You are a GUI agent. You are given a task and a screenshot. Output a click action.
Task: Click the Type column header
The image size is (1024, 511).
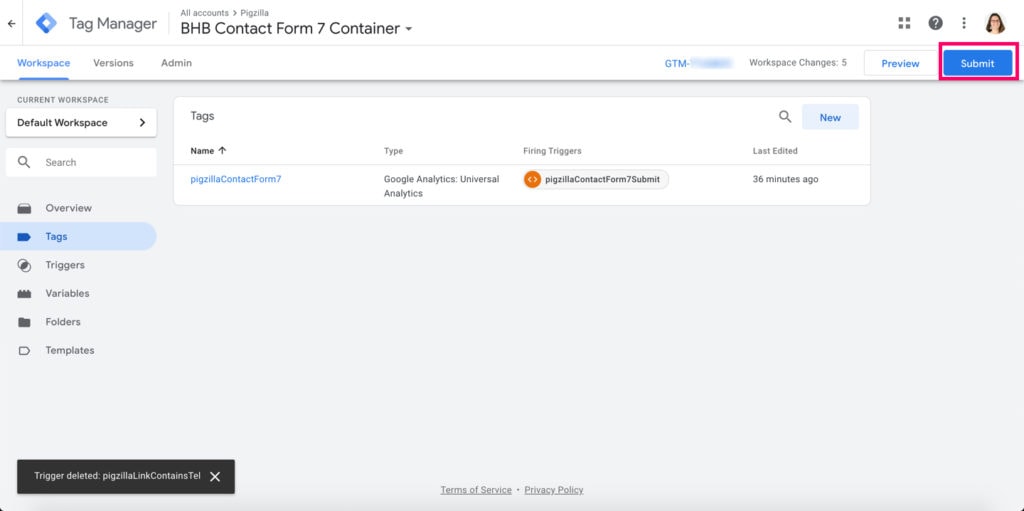[x=393, y=151]
